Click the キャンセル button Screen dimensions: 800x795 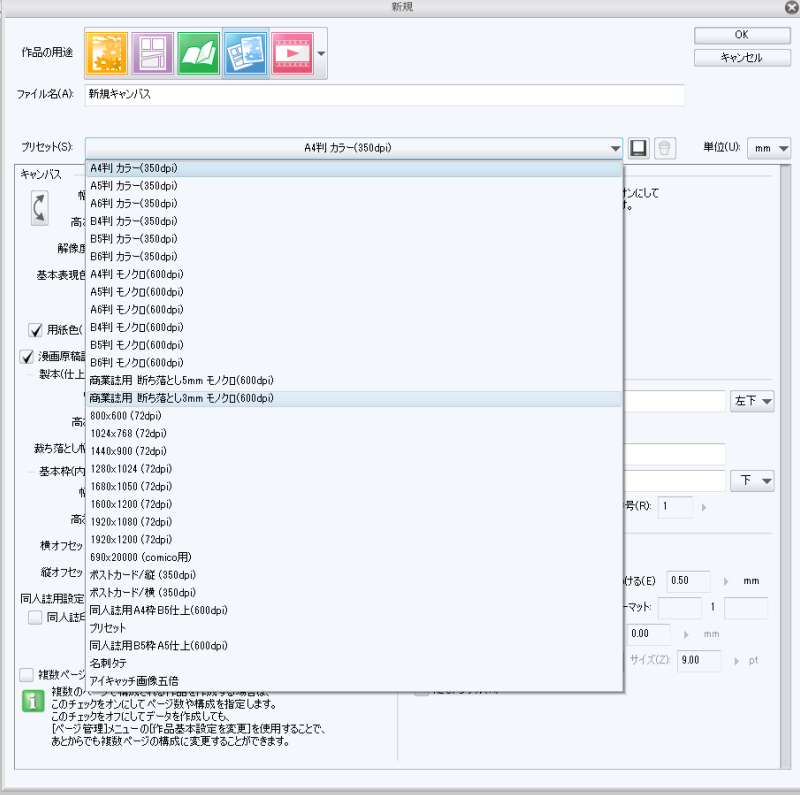click(x=741, y=58)
